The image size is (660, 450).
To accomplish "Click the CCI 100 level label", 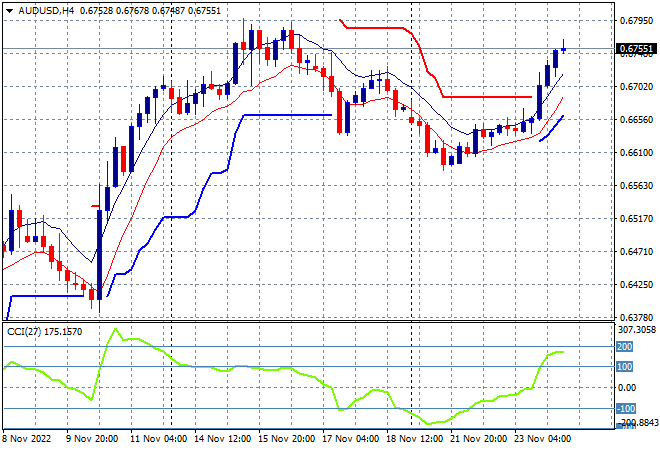I will 625,367.
